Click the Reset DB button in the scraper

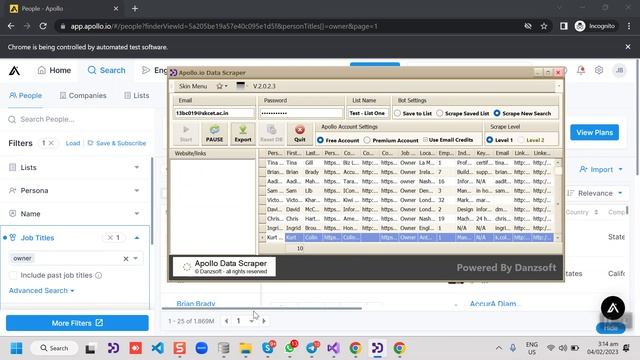point(271,133)
